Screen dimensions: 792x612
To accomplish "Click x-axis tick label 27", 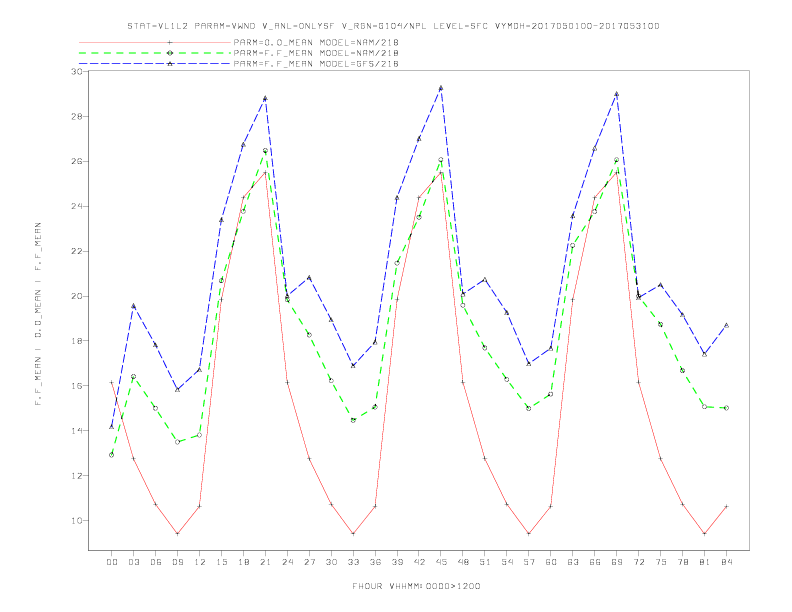I will pos(309,562).
